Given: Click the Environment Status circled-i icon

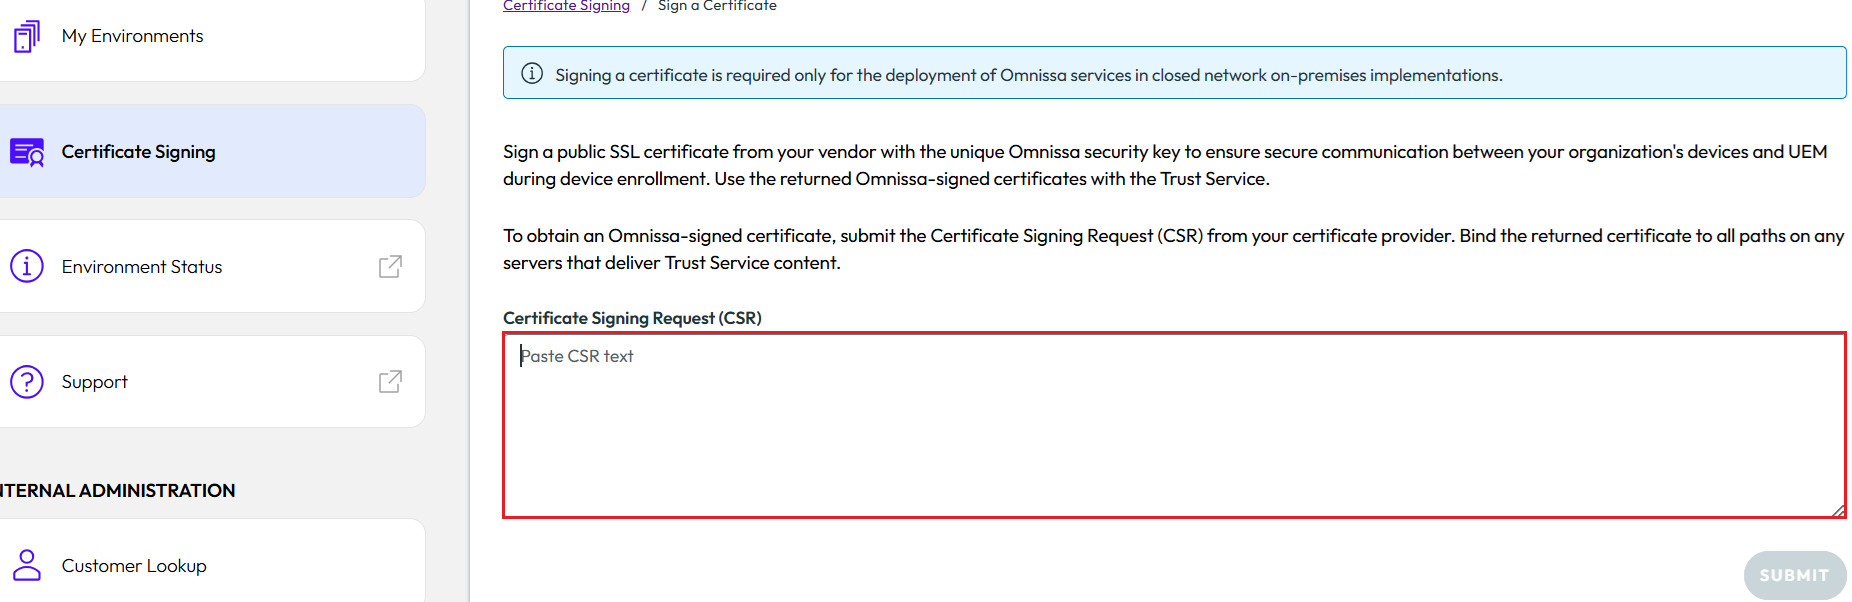Looking at the screenshot, I should [26, 266].
